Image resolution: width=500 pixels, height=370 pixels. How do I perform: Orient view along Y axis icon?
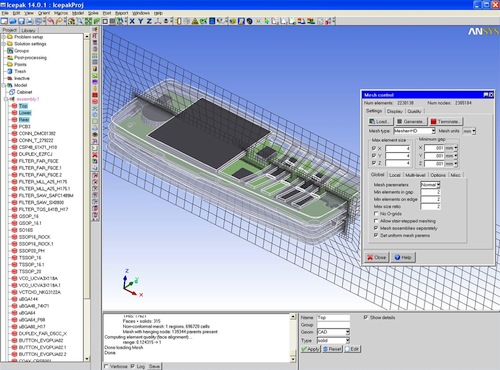coord(141,21)
